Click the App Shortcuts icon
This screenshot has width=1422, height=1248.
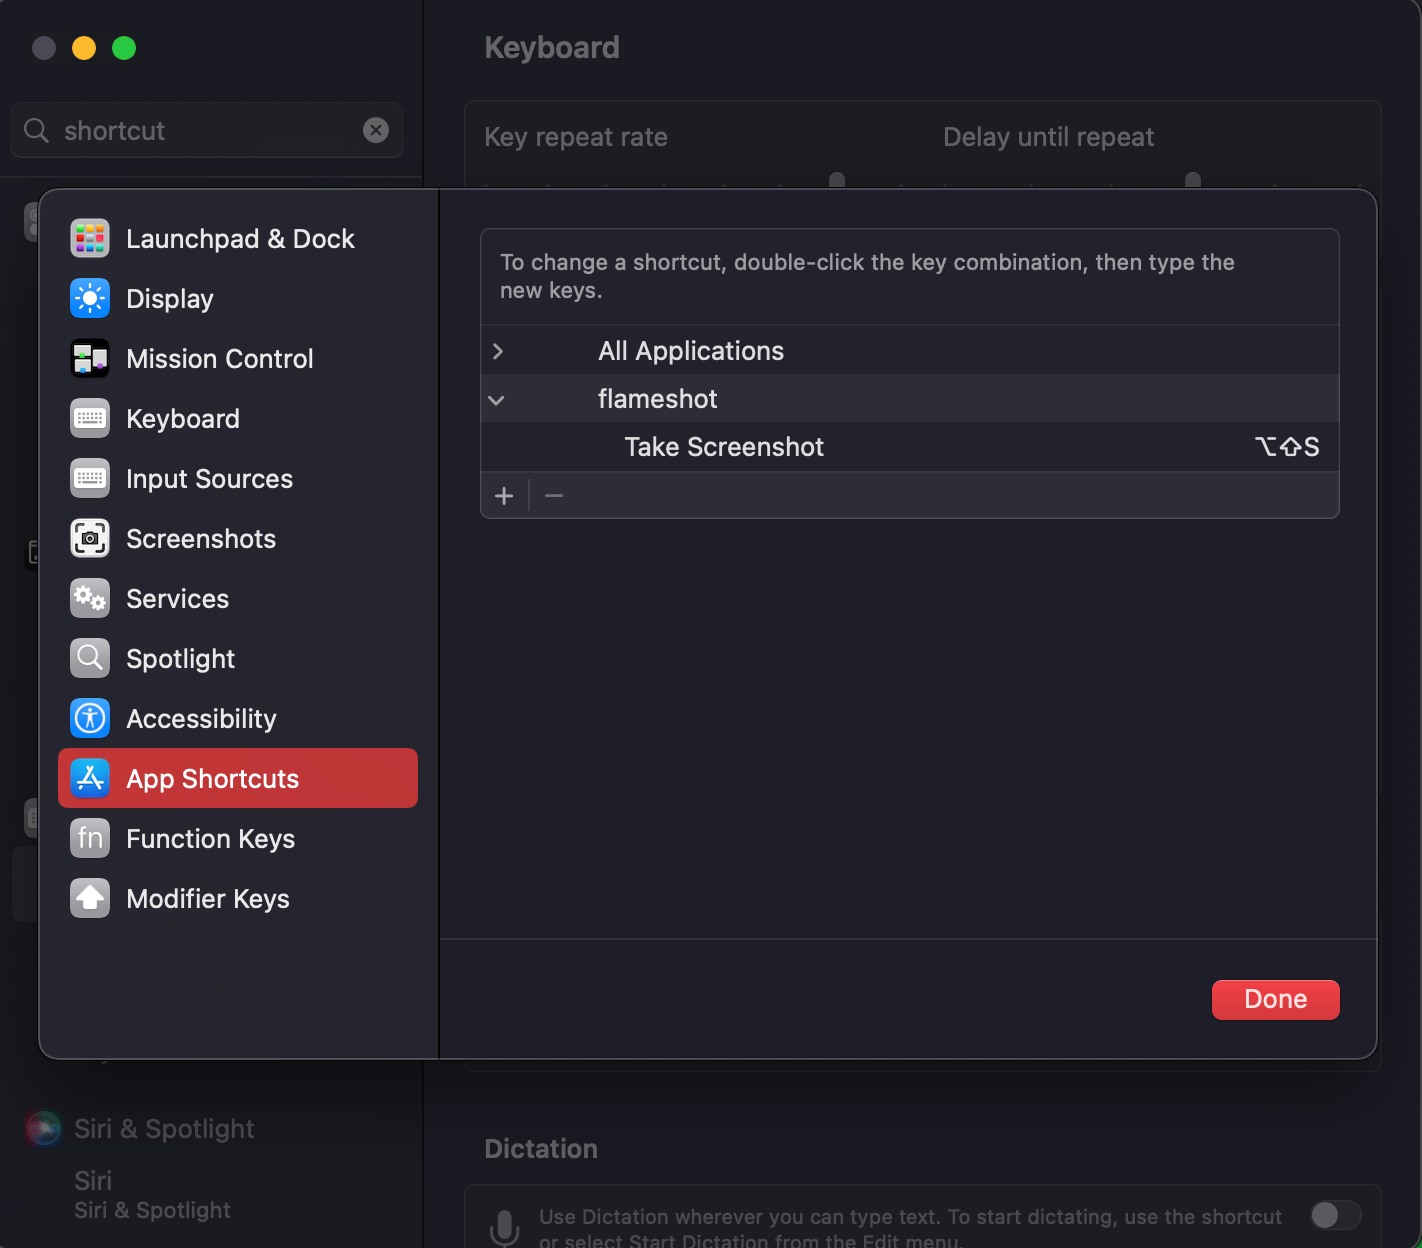point(89,778)
